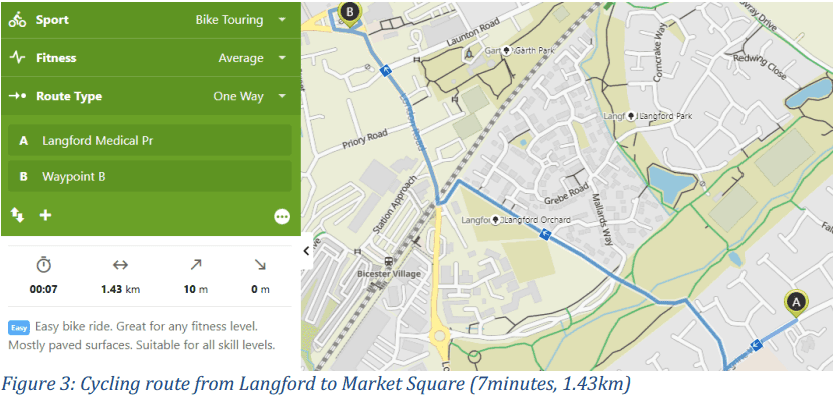
Task: Click the distance double-arrow icon
Action: coord(120,265)
